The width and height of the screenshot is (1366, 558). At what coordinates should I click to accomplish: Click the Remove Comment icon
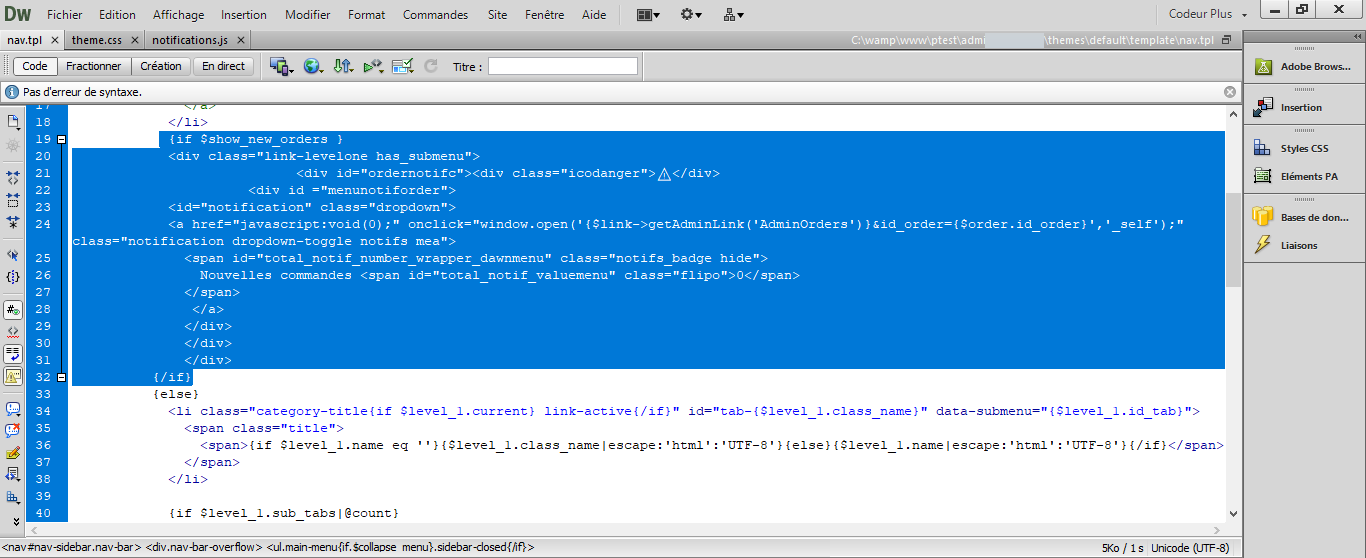pos(13,431)
